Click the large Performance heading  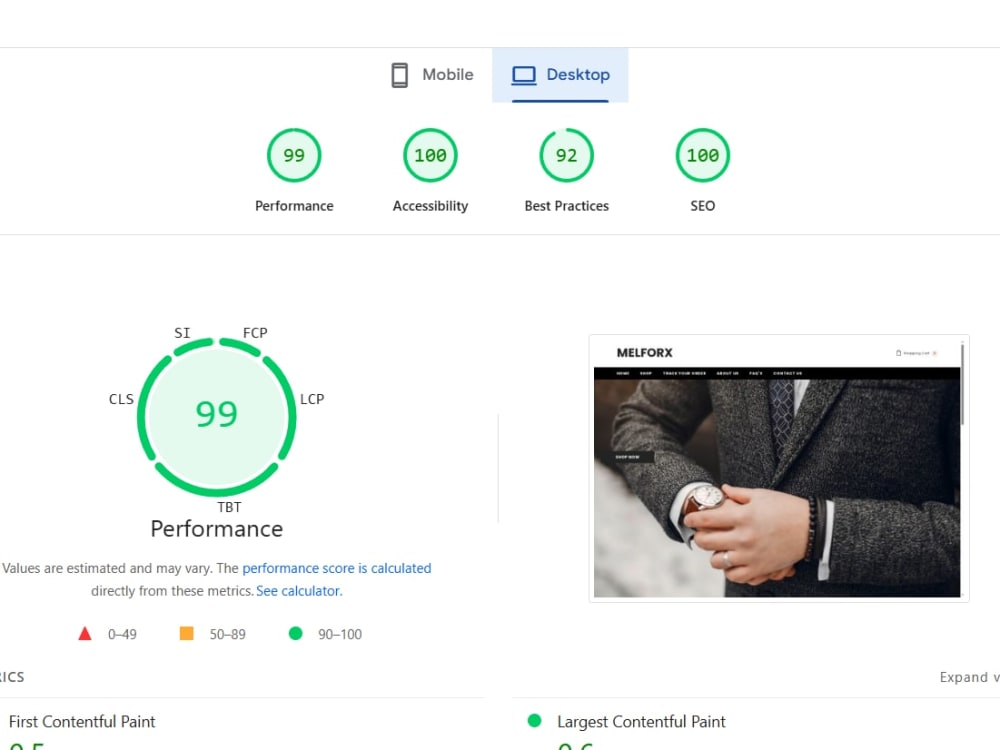217,529
